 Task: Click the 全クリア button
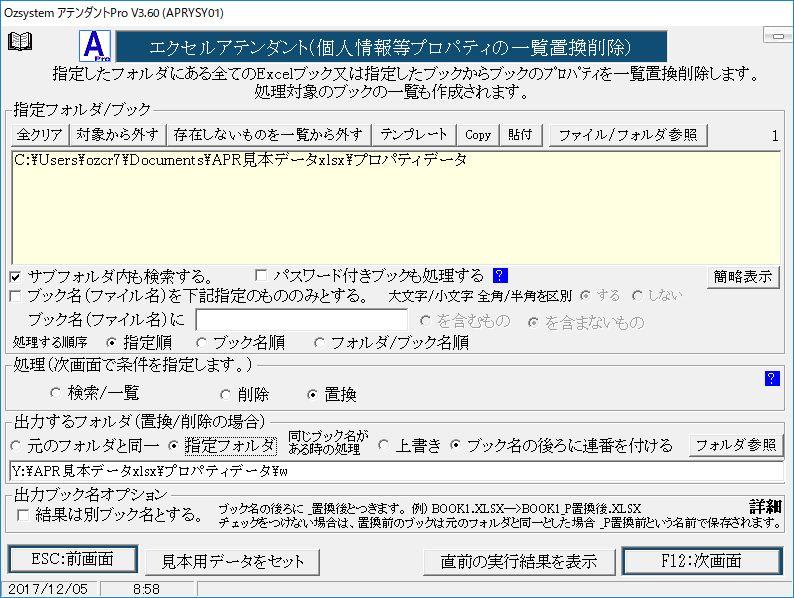39,135
